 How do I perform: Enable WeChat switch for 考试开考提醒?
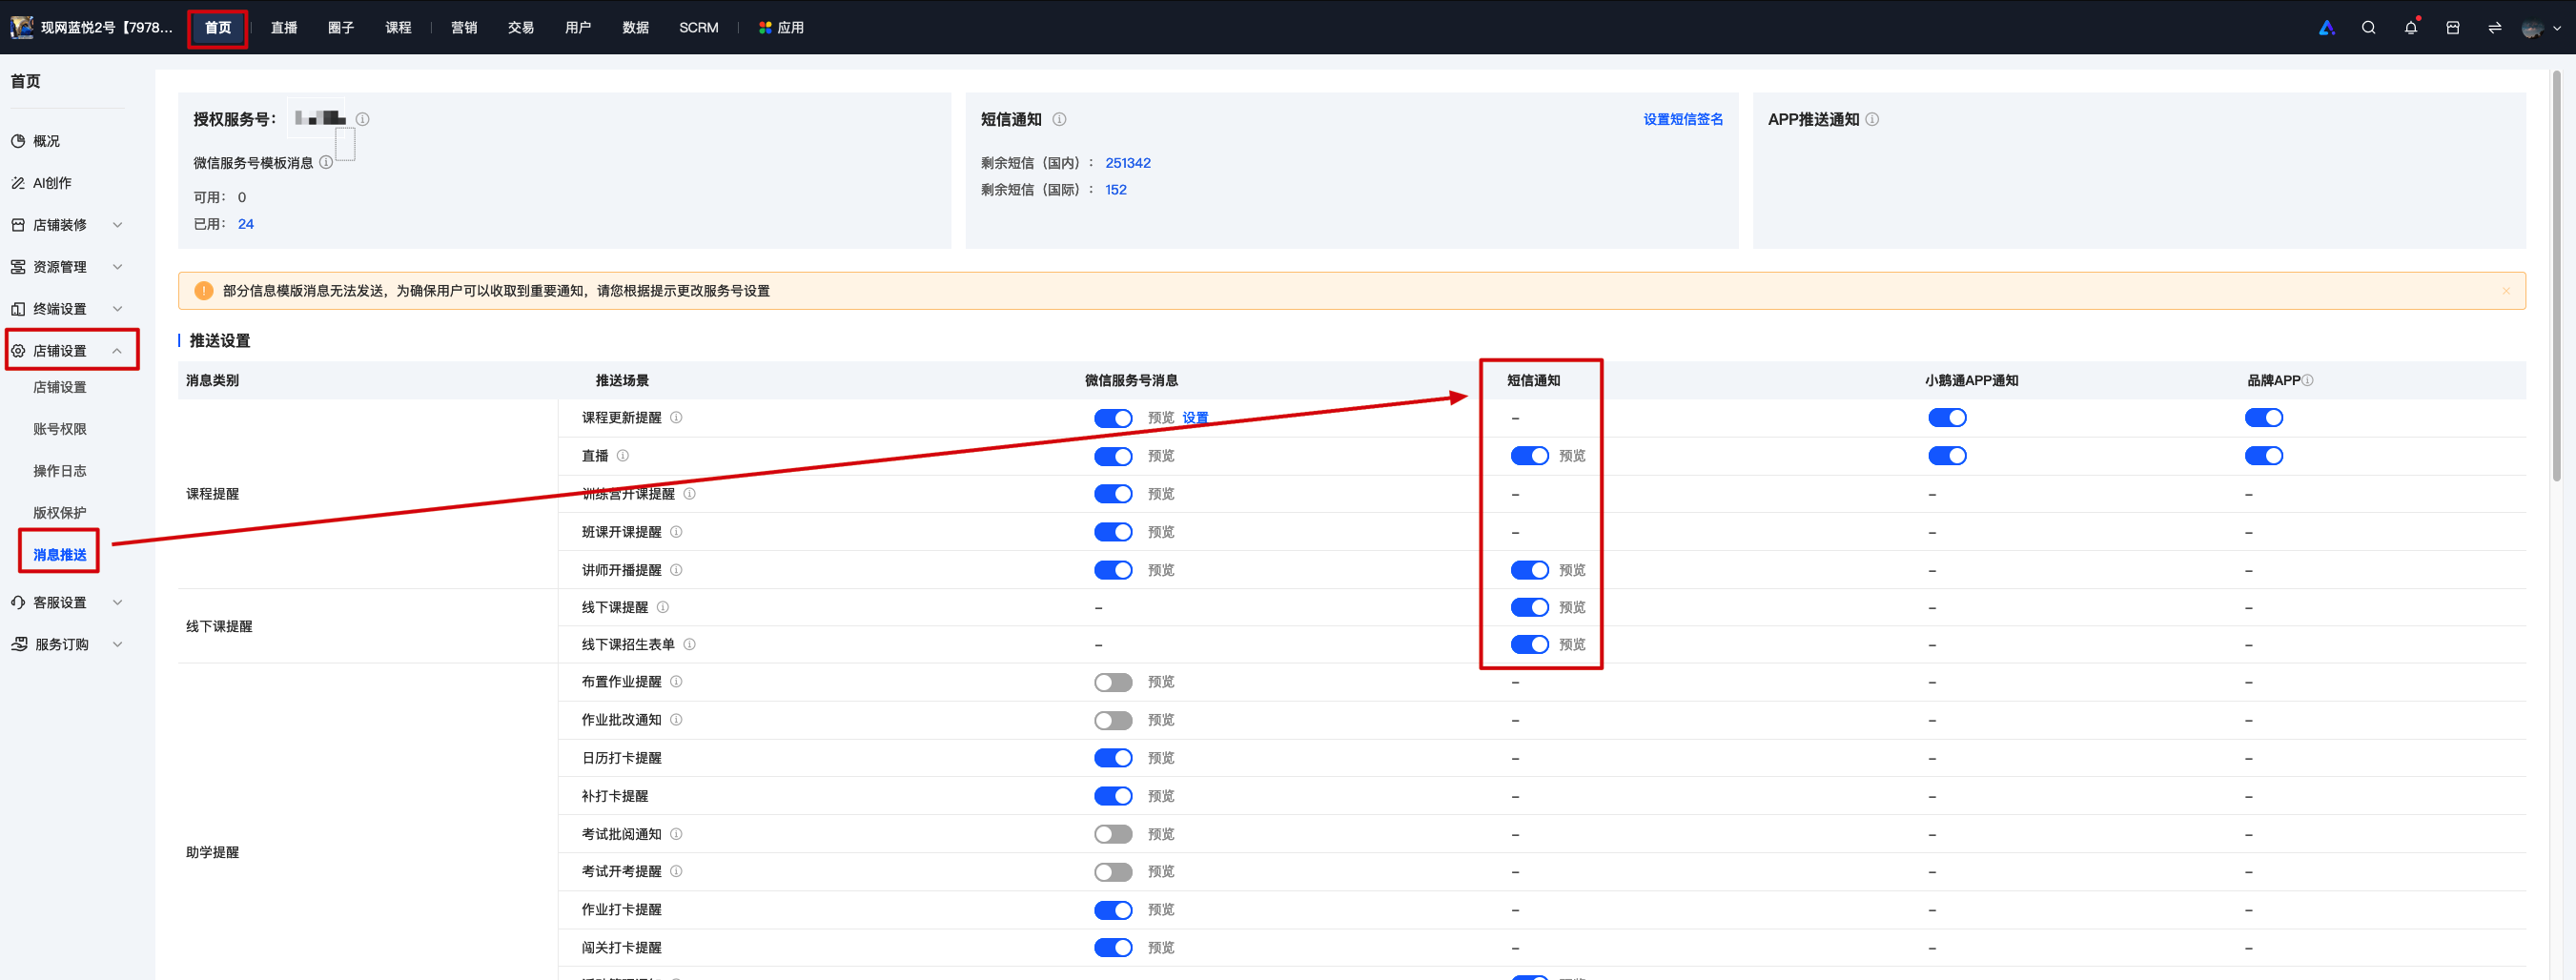[1112, 872]
